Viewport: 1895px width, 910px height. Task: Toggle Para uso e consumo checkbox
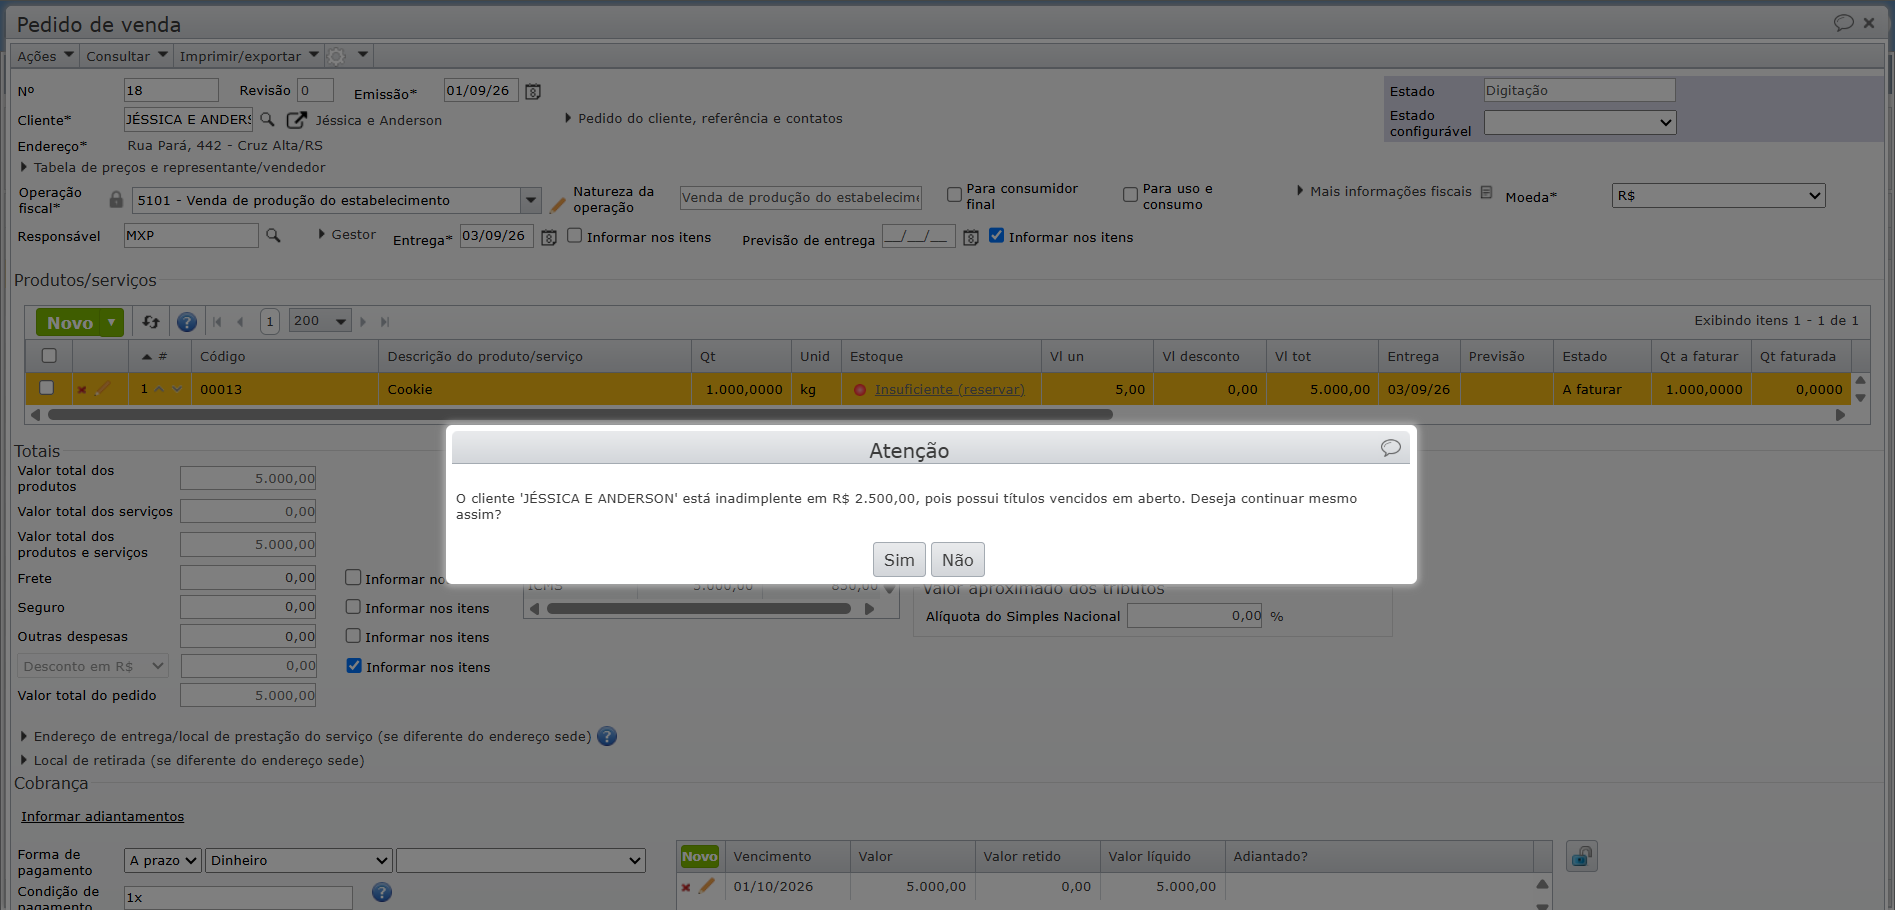click(x=1130, y=195)
